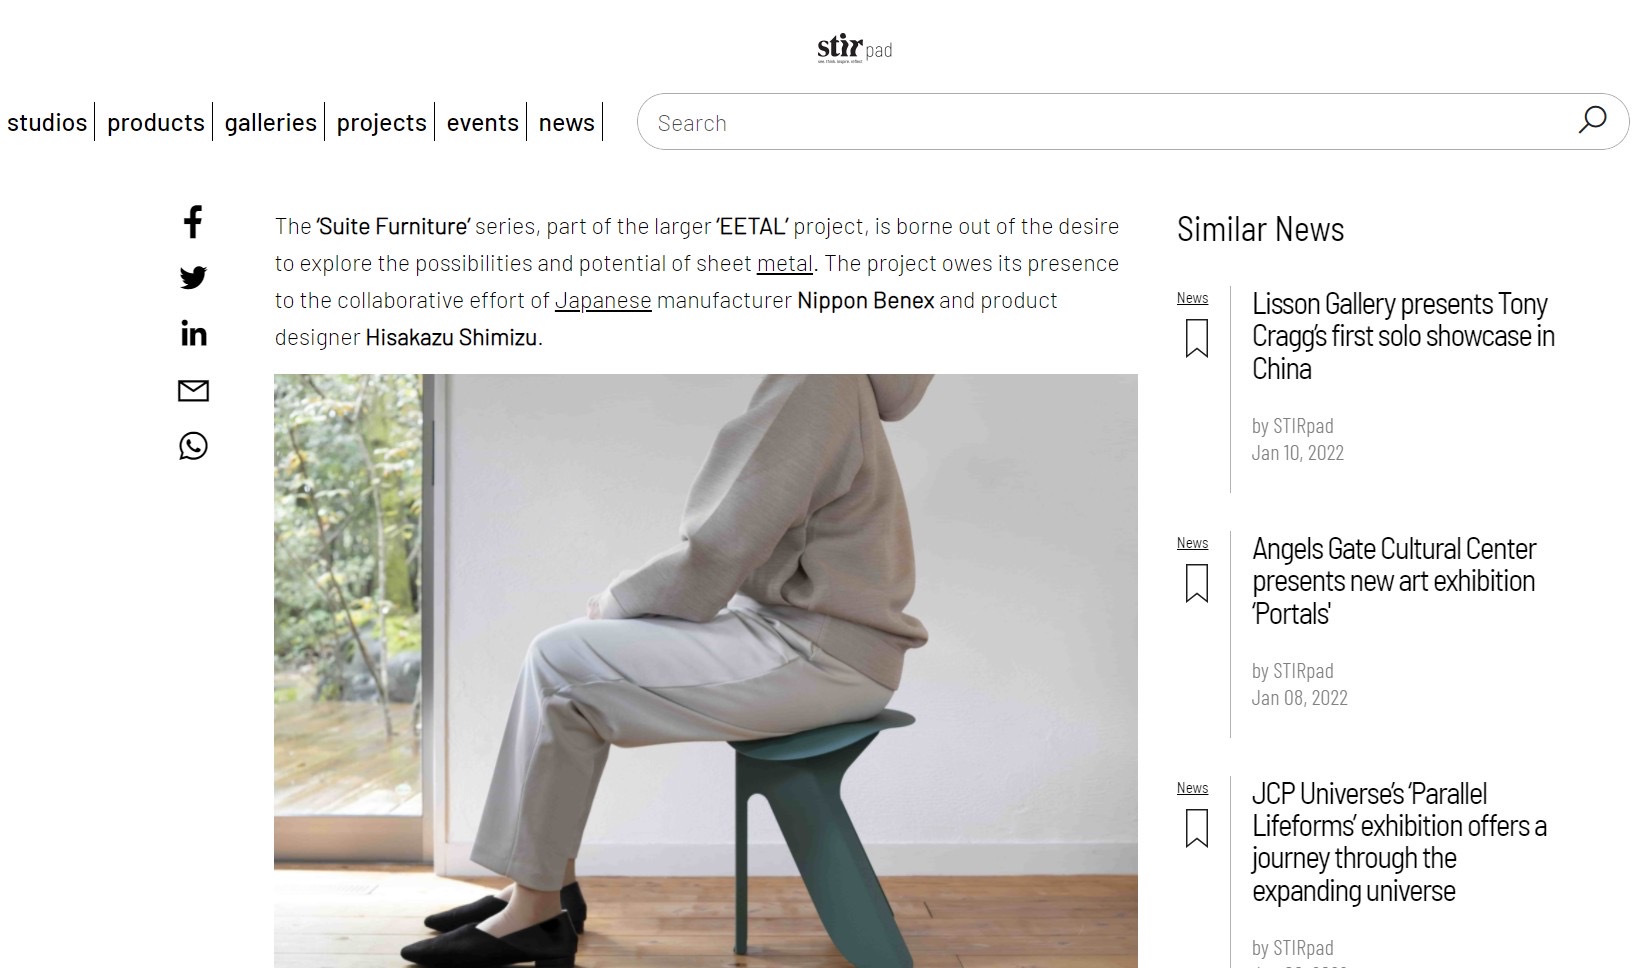Share article via email icon
This screenshot has width=1643, height=968.
click(x=193, y=390)
